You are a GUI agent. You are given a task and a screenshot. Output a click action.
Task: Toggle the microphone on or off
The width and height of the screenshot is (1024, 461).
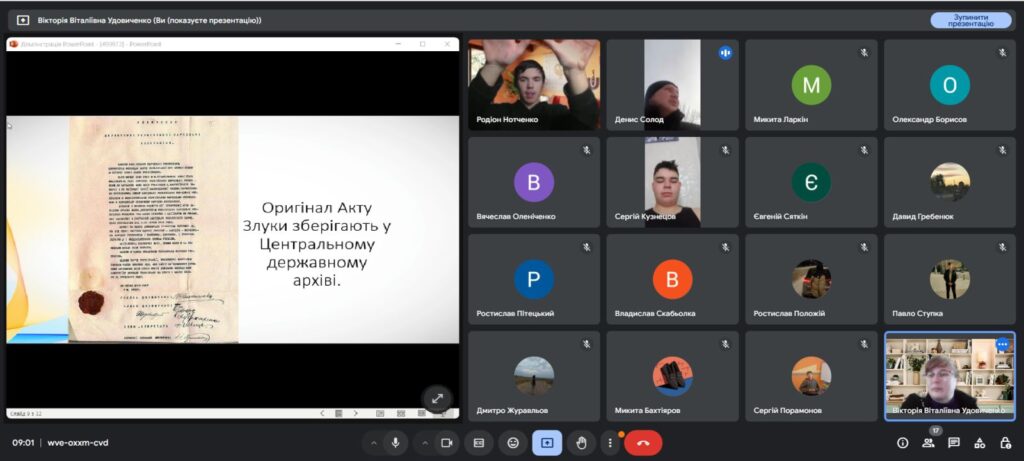(396, 442)
